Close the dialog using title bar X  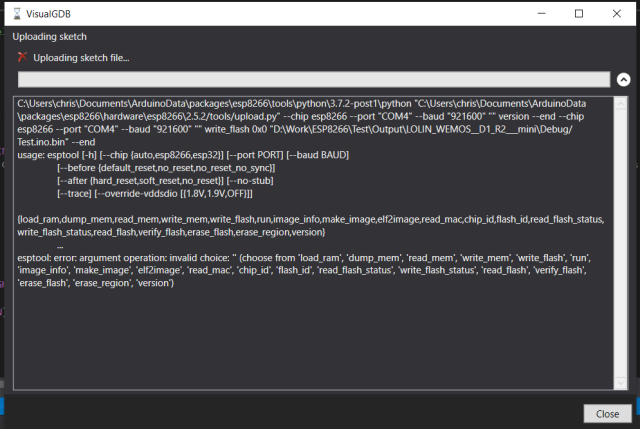point(617,13)
